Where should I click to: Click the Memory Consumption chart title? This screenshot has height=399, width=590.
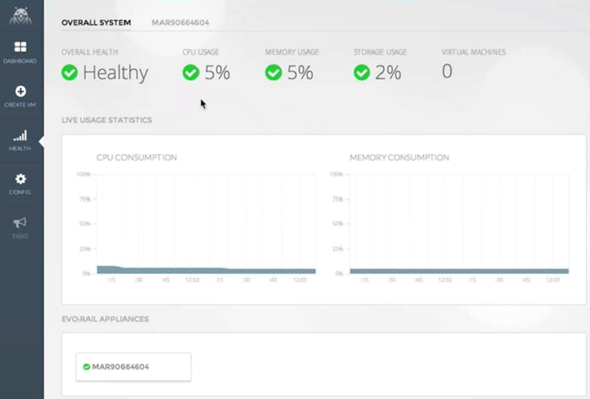(399, 157)
